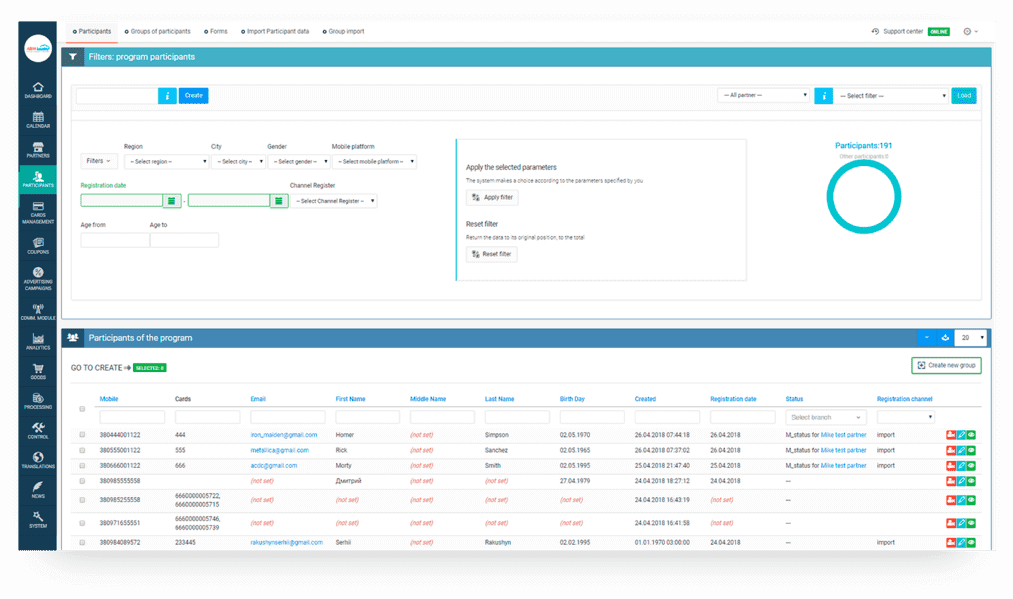Go to News in the sidebar
Viewport: 1013px width, 599px height.
38,490
